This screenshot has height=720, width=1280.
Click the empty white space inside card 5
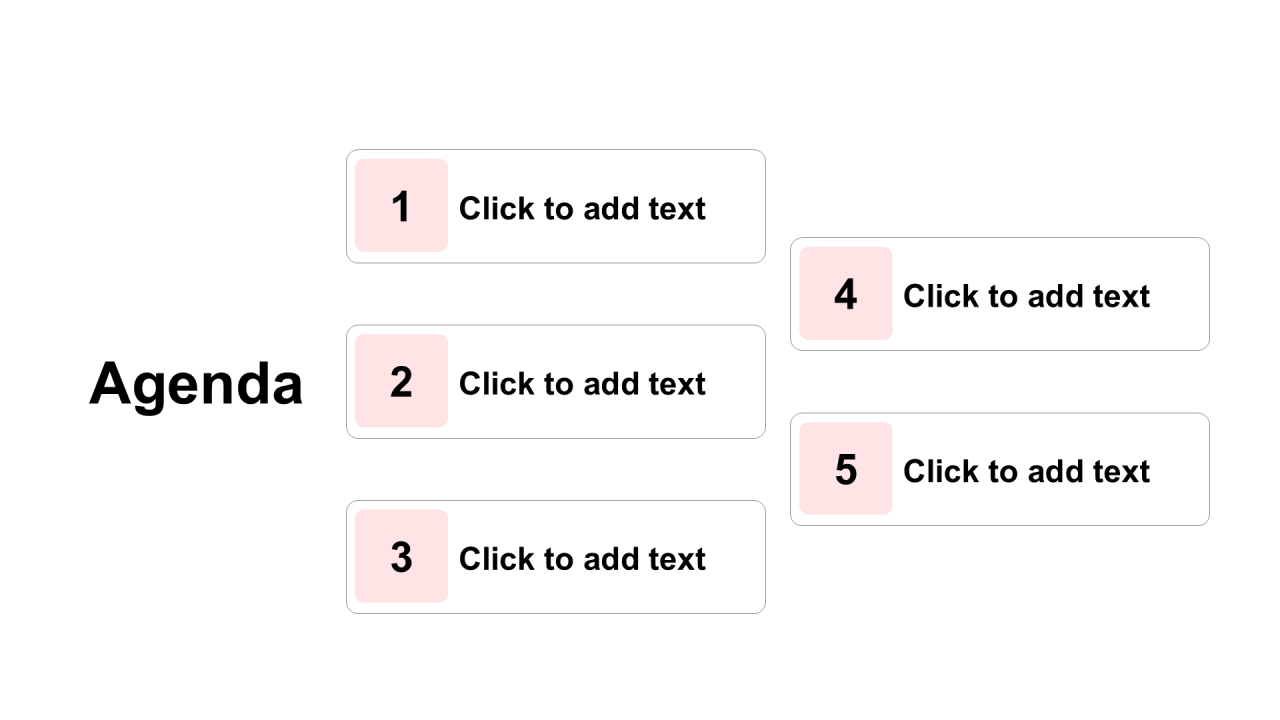1180,500
